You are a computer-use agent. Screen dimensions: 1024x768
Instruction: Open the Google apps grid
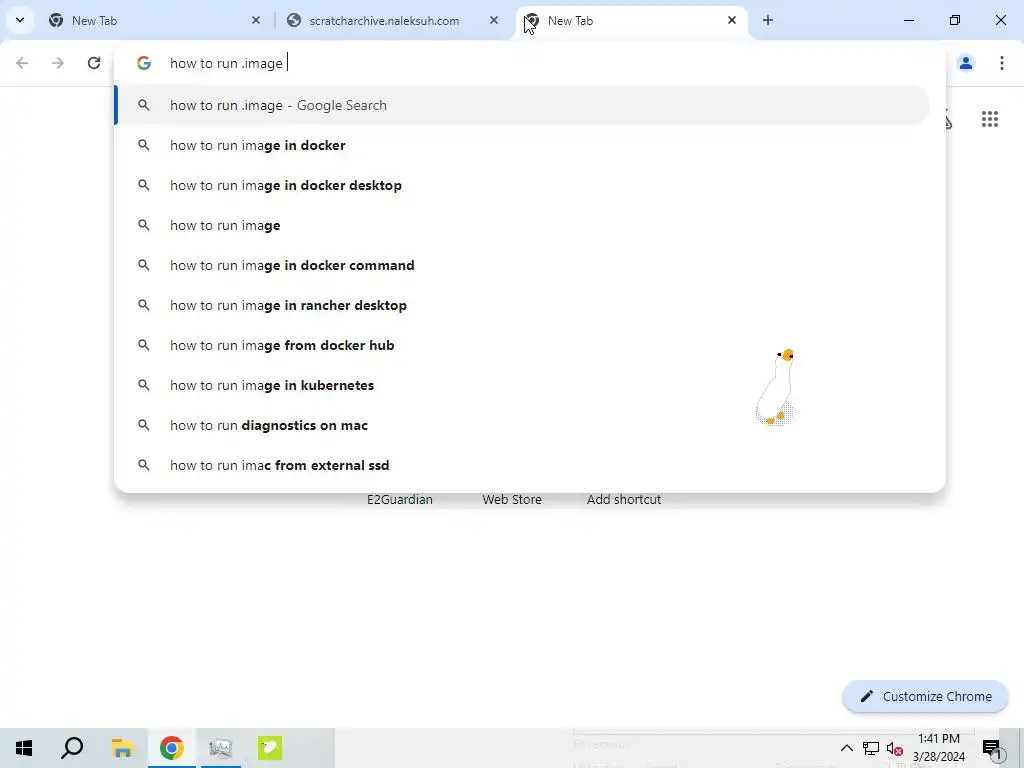(990, 119)
